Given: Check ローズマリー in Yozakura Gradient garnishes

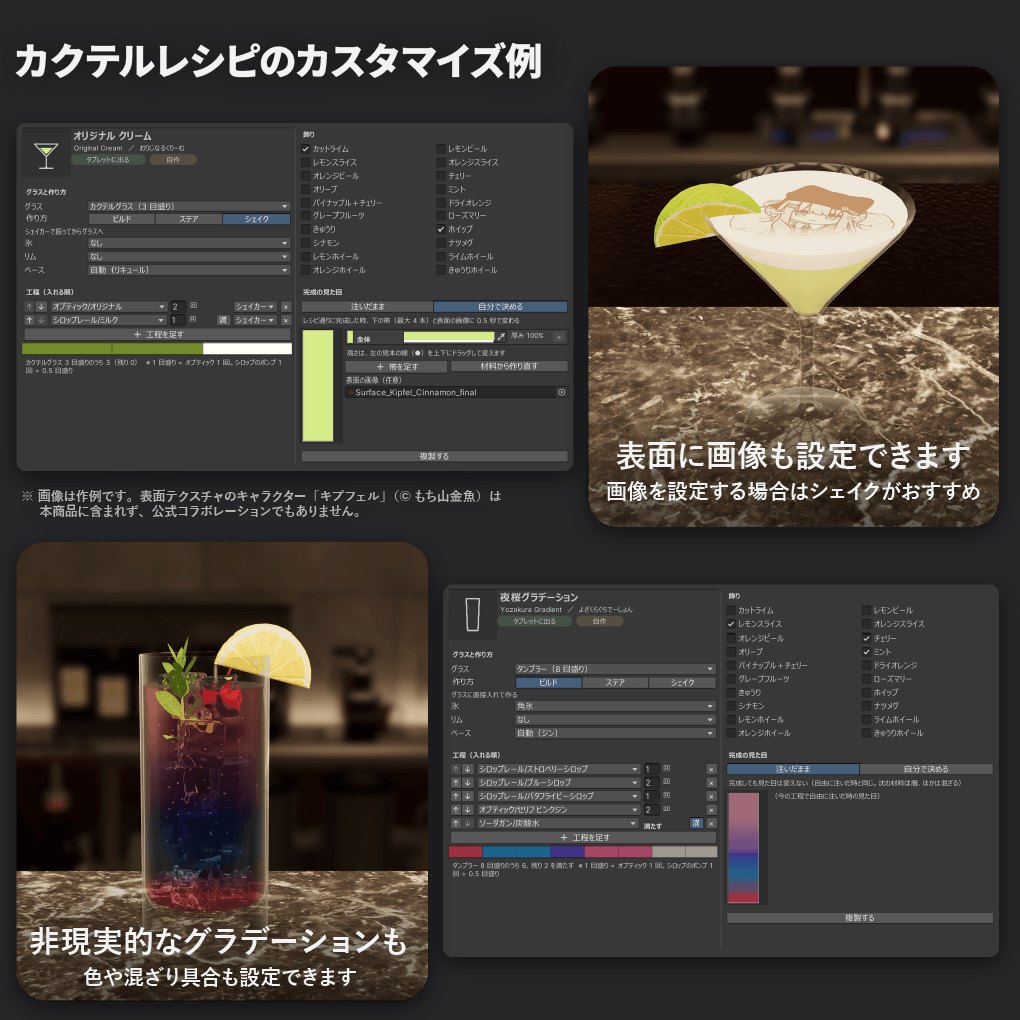Looking at the screenshot, I should [866, 679].
